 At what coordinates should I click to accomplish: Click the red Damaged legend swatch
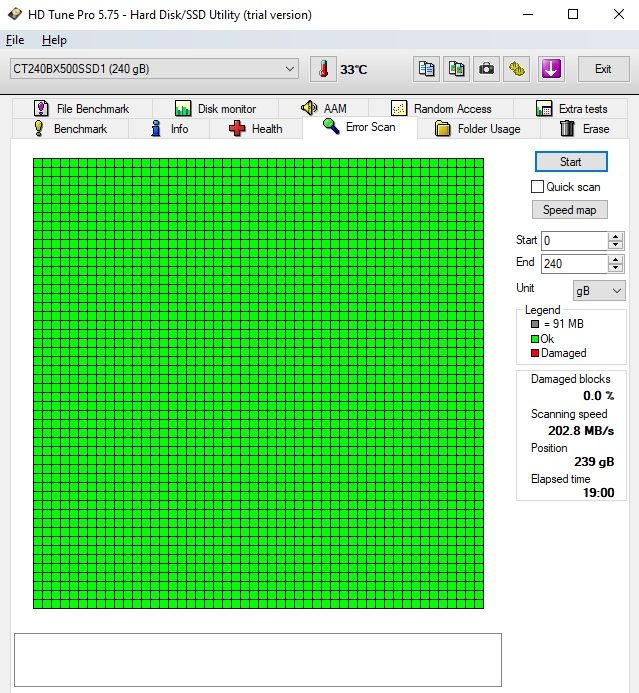point(535,353)
